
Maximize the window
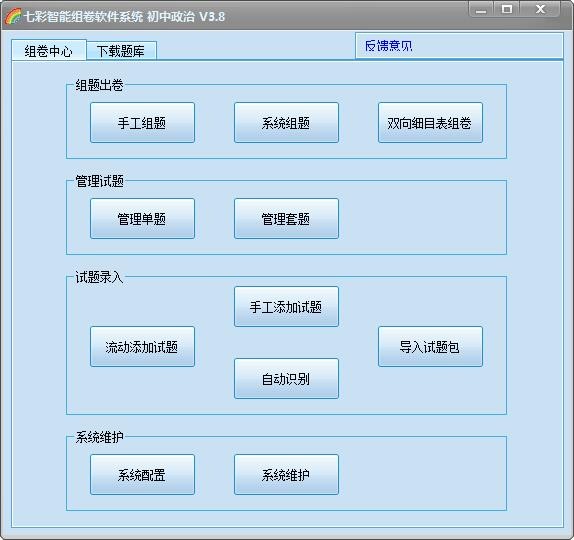(x=507, y=9)
